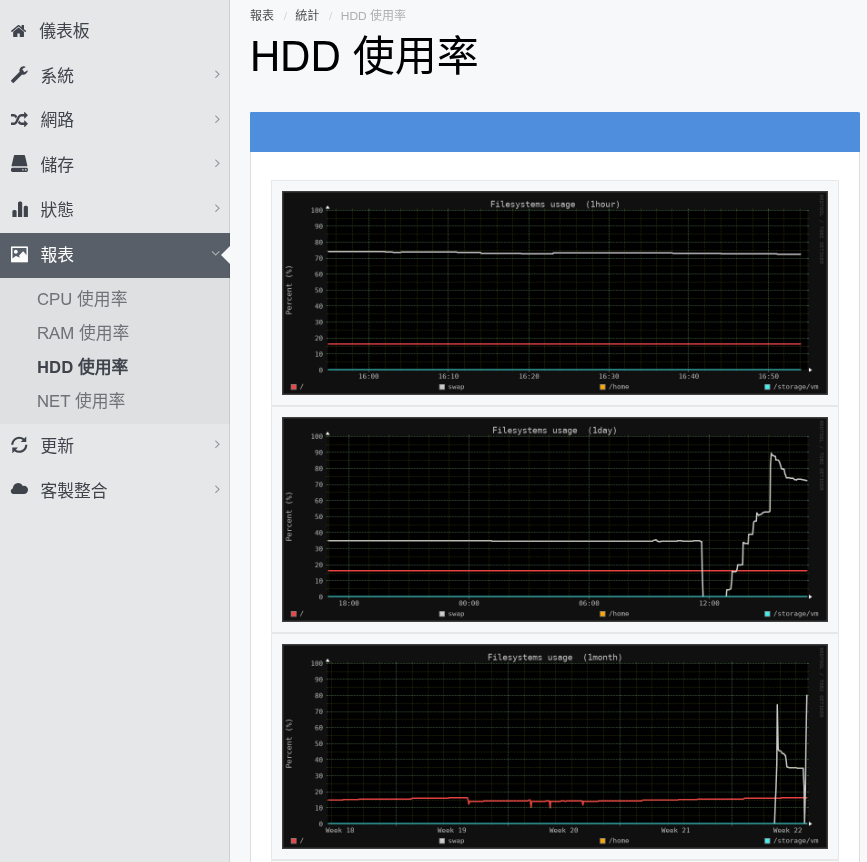
Task: Open the CPU 使用率 report
Action: pos(82,299)
